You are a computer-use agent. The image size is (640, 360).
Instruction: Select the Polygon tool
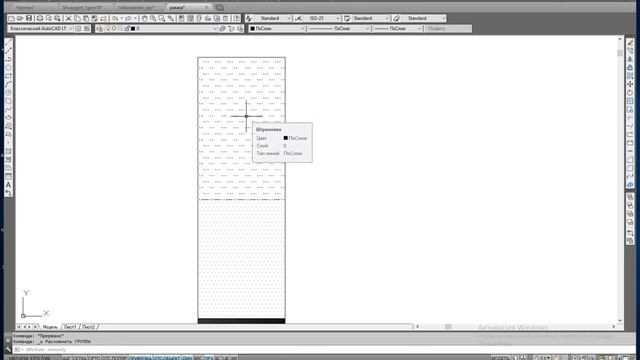tap(8, 67)
